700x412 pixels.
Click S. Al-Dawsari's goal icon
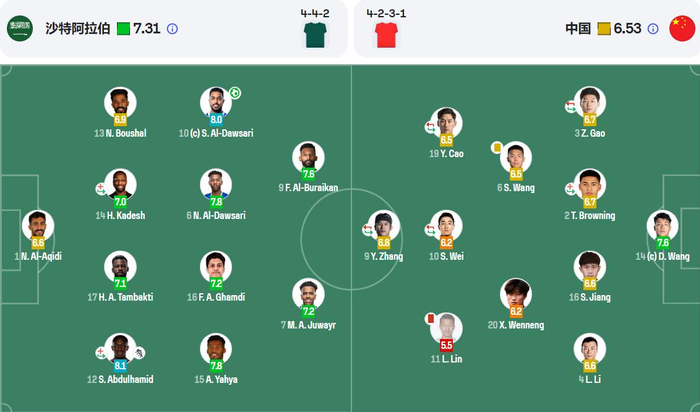click(235, 94)
